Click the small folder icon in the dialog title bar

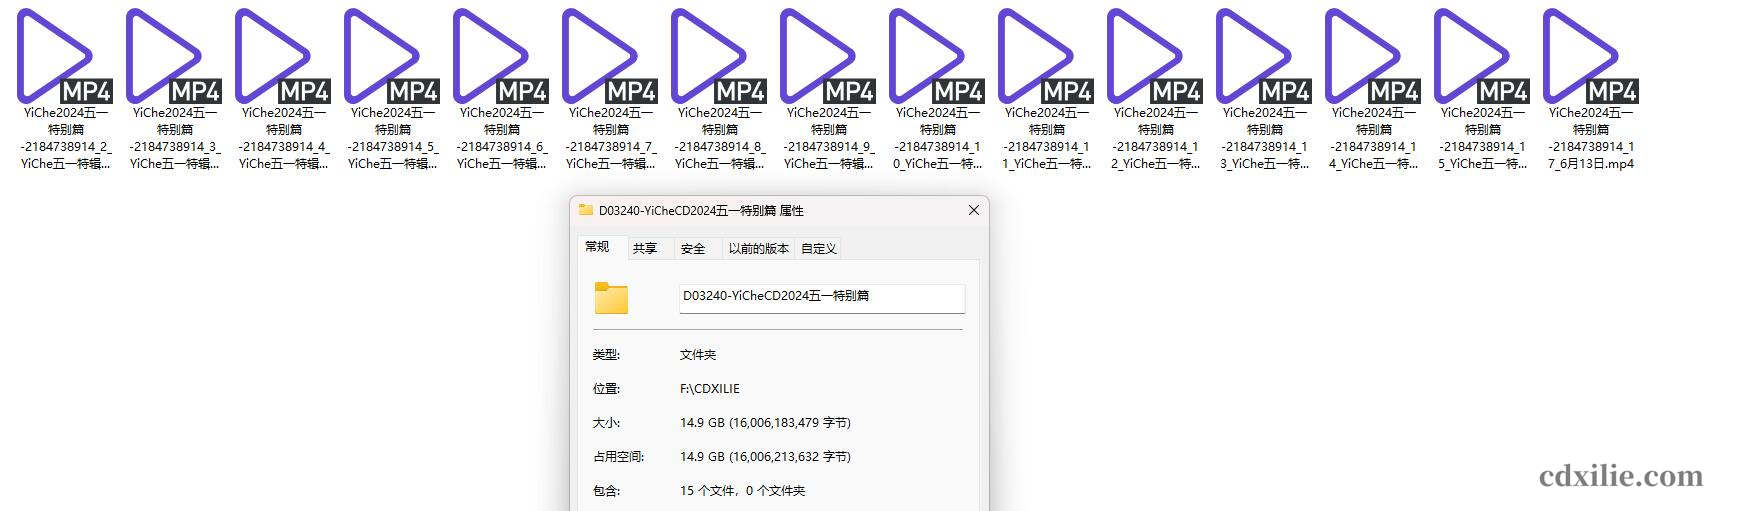[586, 210]
